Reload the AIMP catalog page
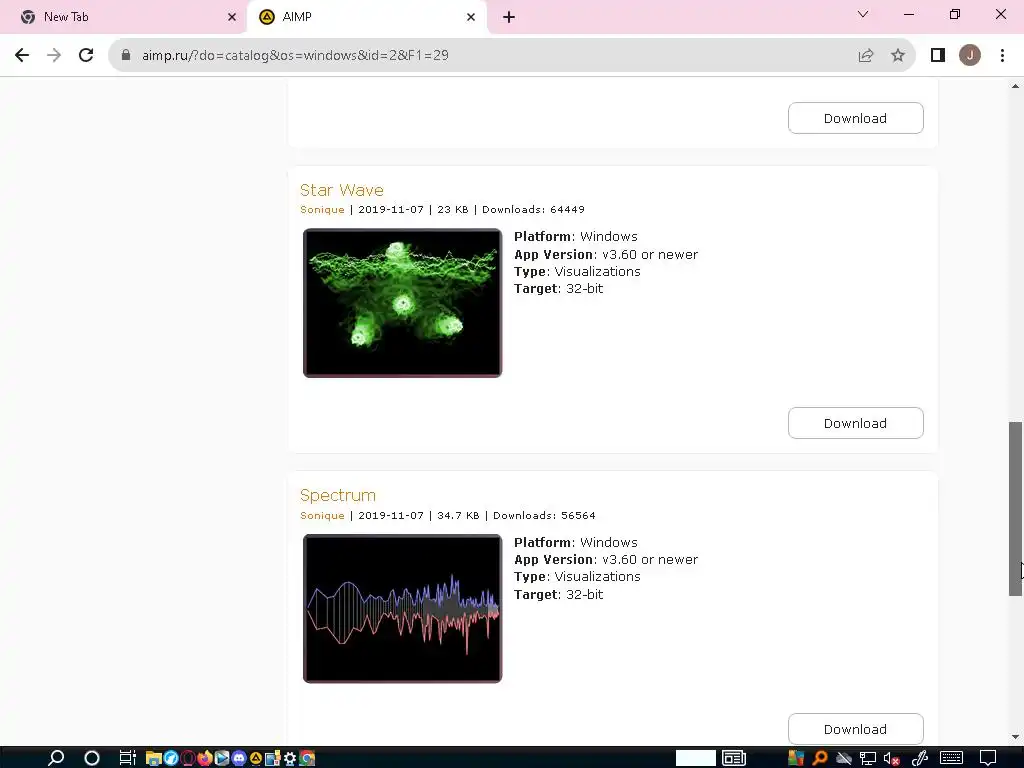Viewport: 1024px width, 768px height. click(86, 55)
